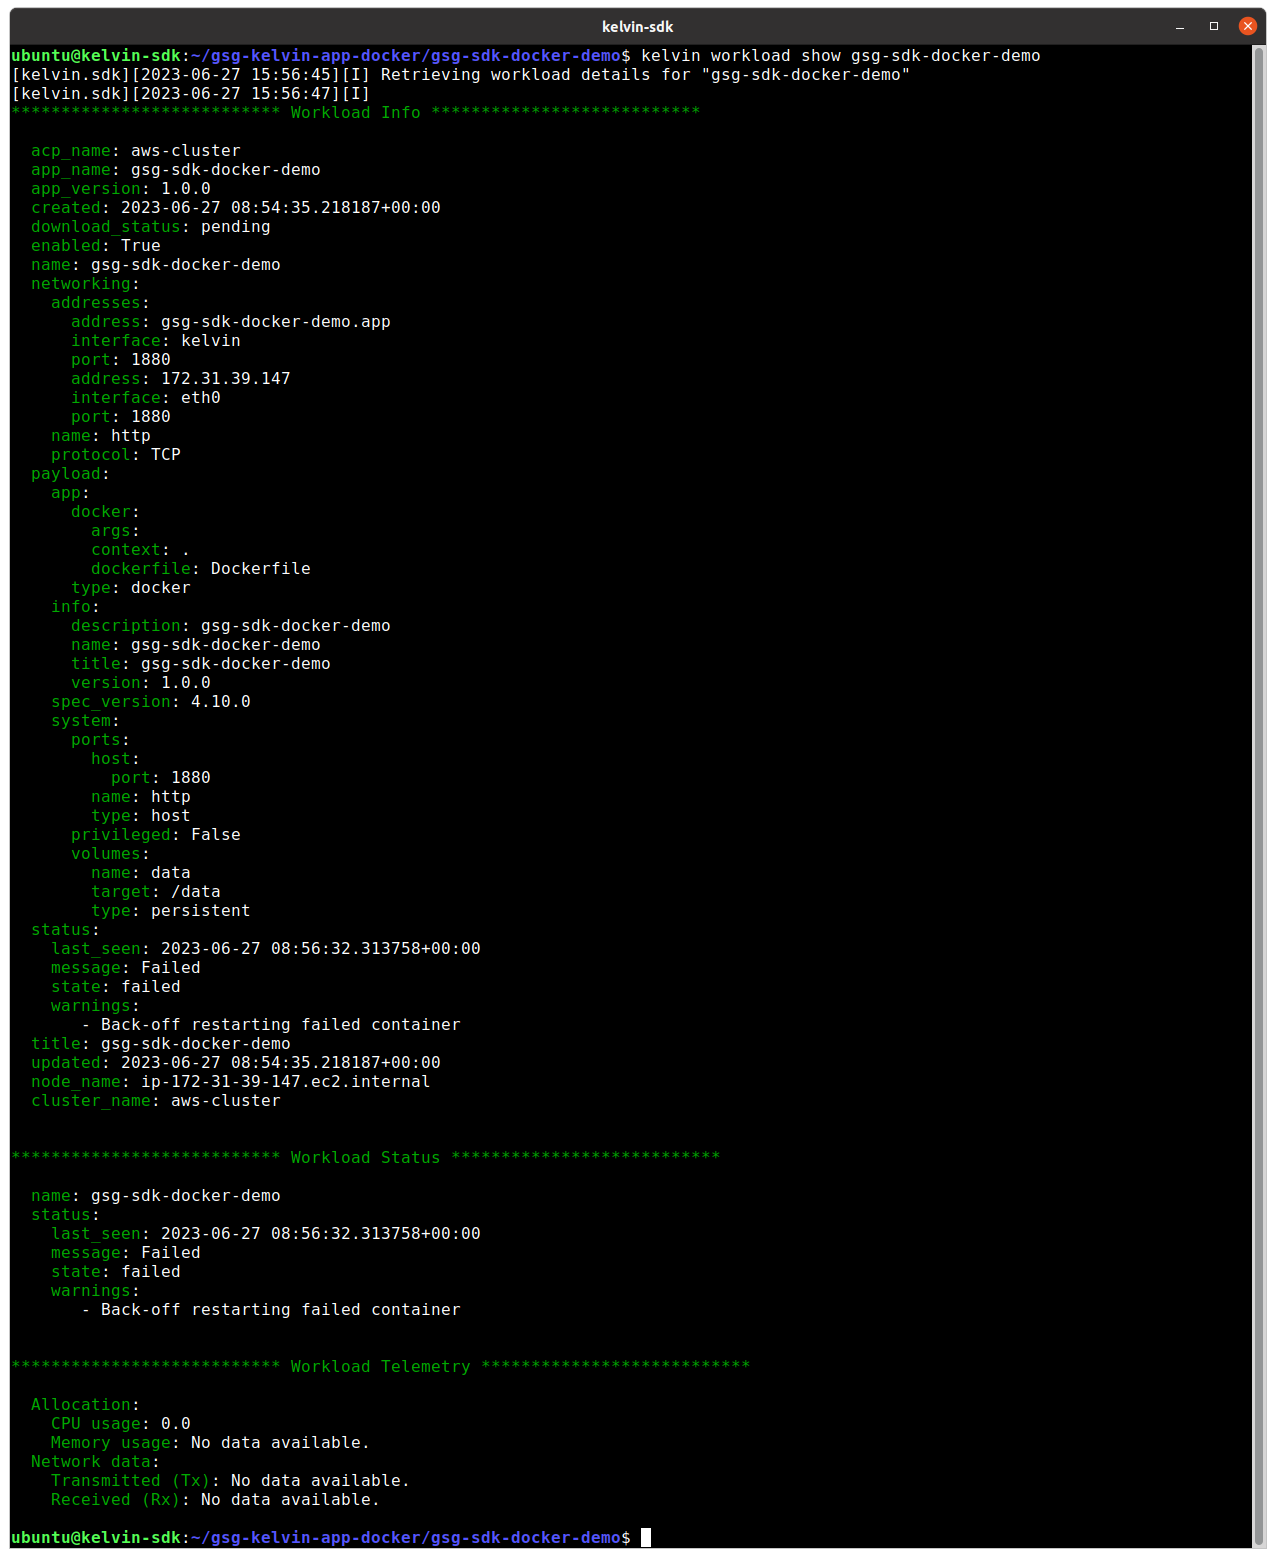Click the address gsg-sdk-docker-demo.app

click(276, 322)
